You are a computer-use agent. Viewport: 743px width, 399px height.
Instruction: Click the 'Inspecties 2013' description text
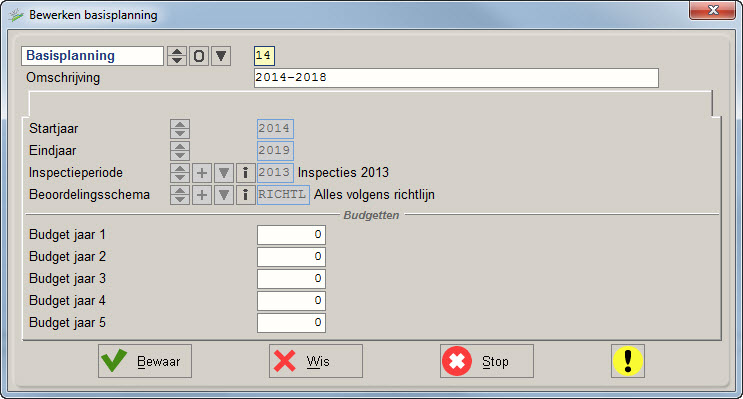tap(343, 172)
